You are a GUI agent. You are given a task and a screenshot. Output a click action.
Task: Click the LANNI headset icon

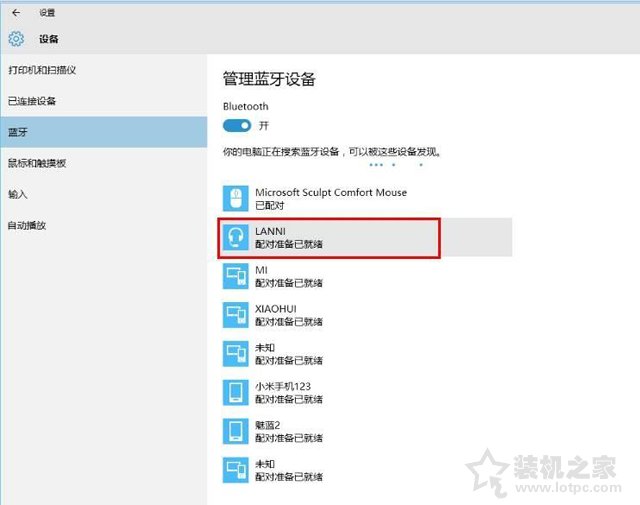pyautogui.click(x=235, y=237)
